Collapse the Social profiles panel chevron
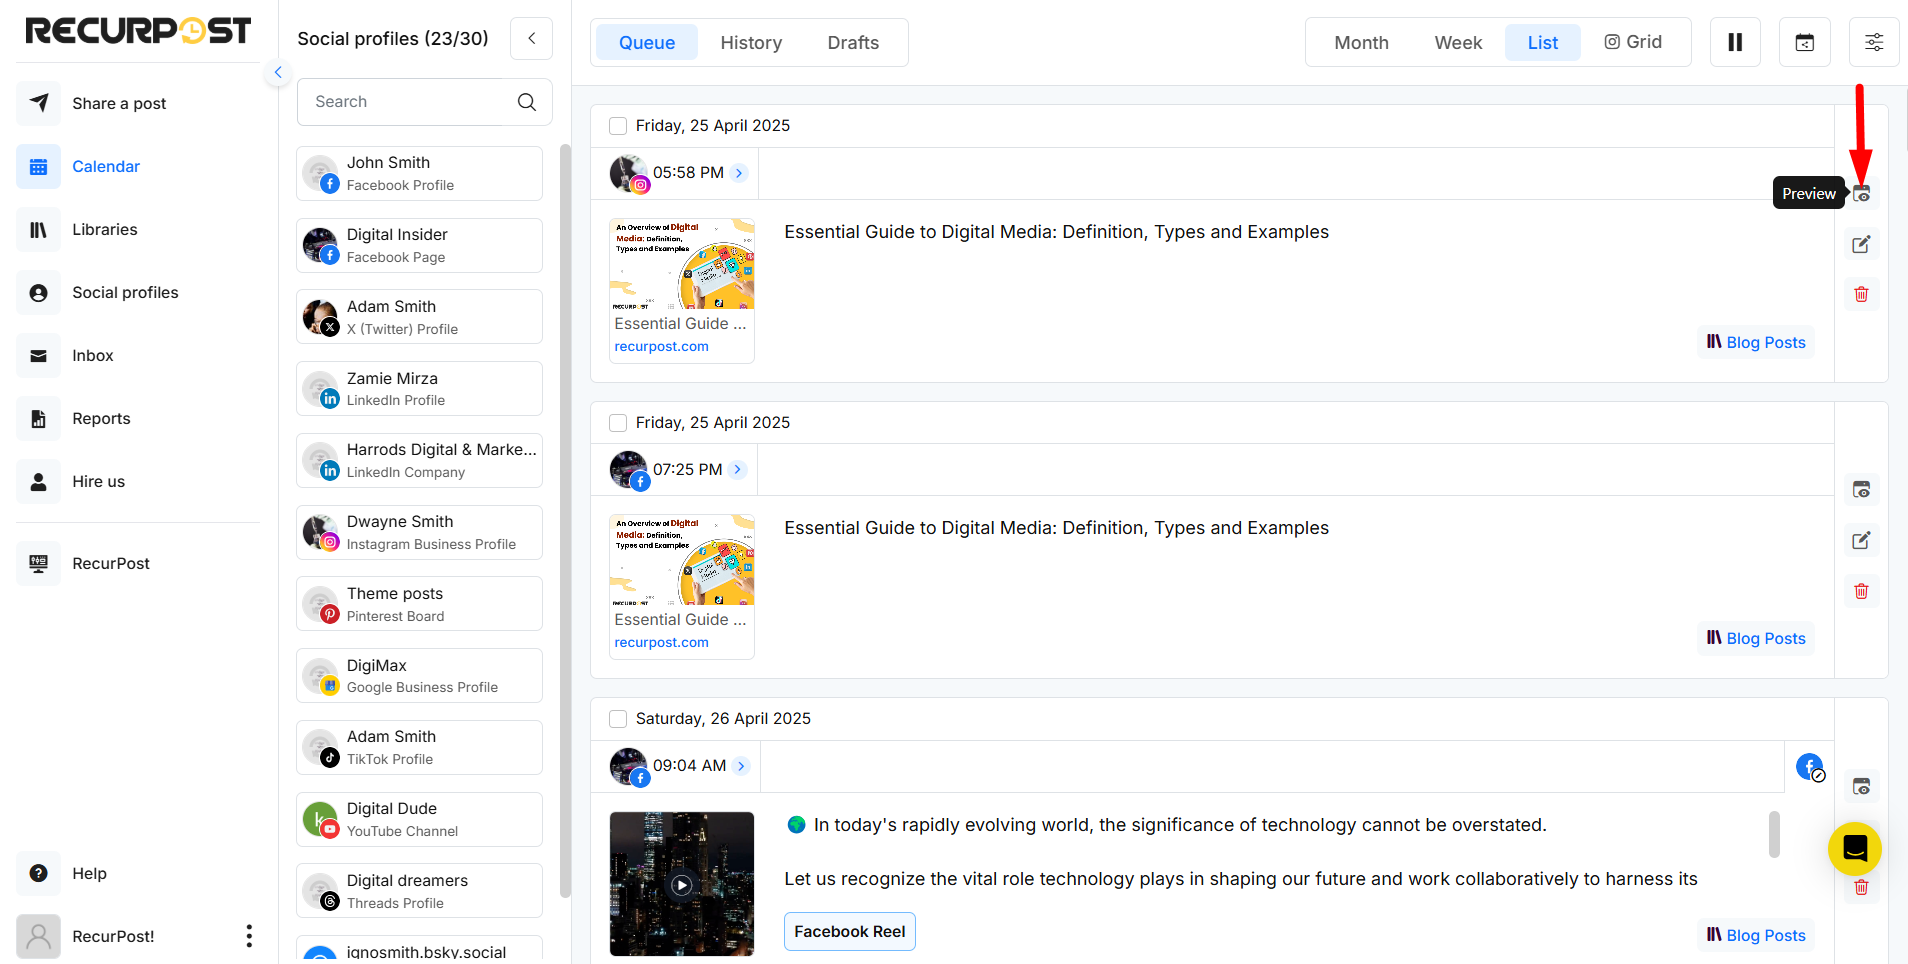 532,39
